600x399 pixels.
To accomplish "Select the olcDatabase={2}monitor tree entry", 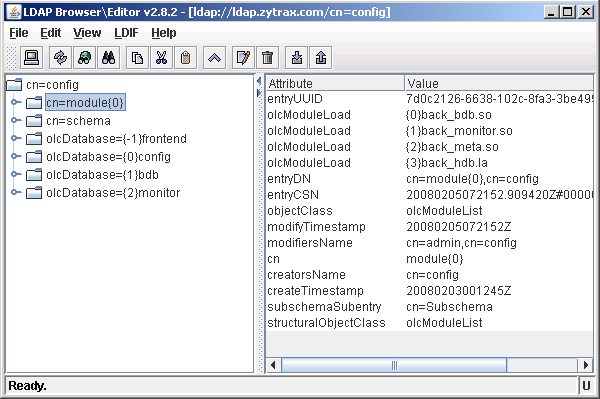I will click(113, 193).
